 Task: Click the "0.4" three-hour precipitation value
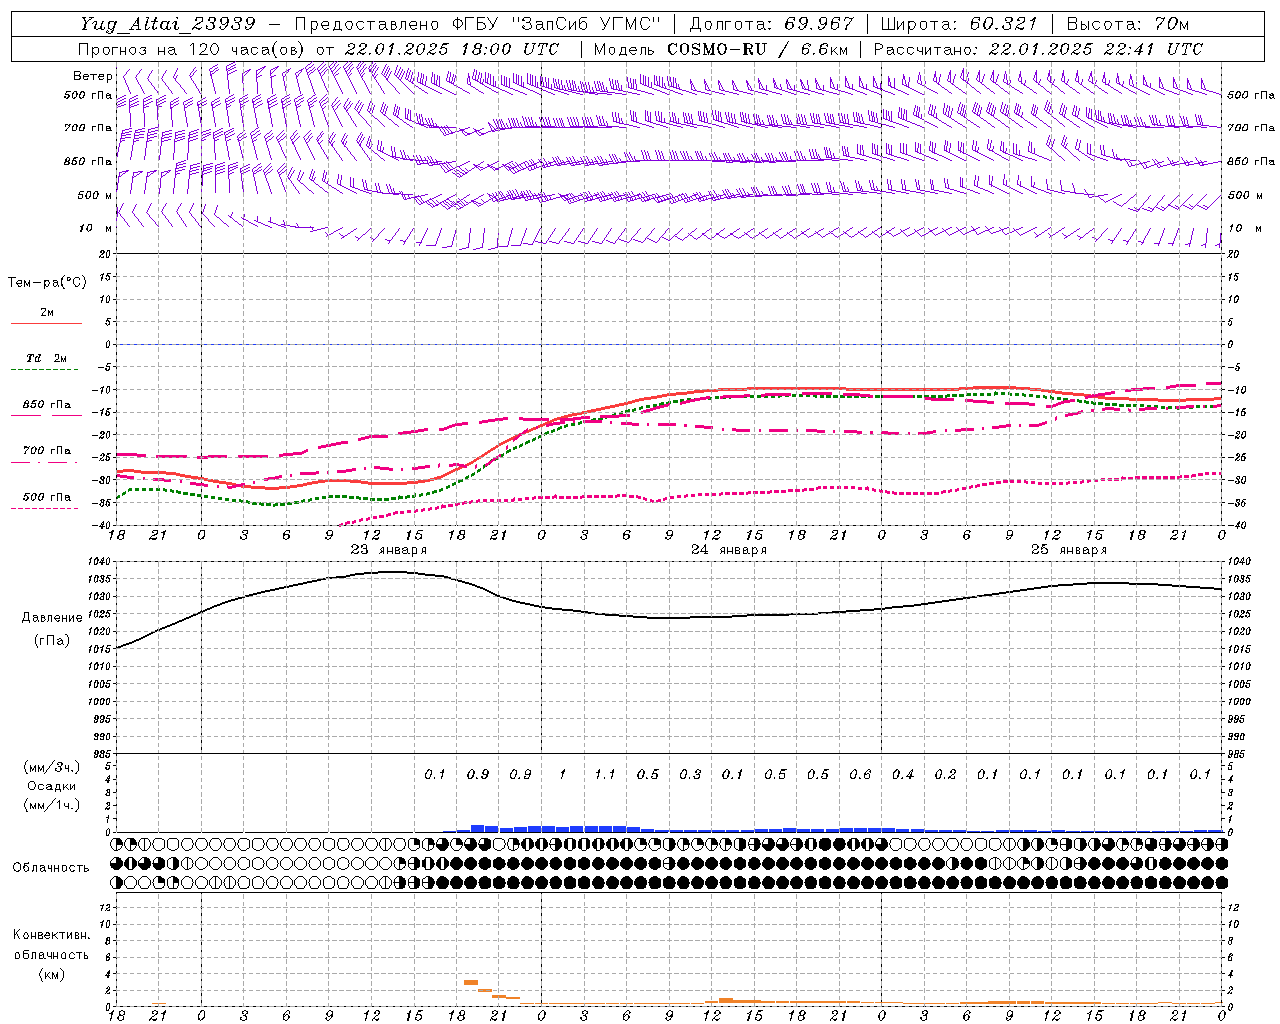pyautogui.click(x=903, y=774)
